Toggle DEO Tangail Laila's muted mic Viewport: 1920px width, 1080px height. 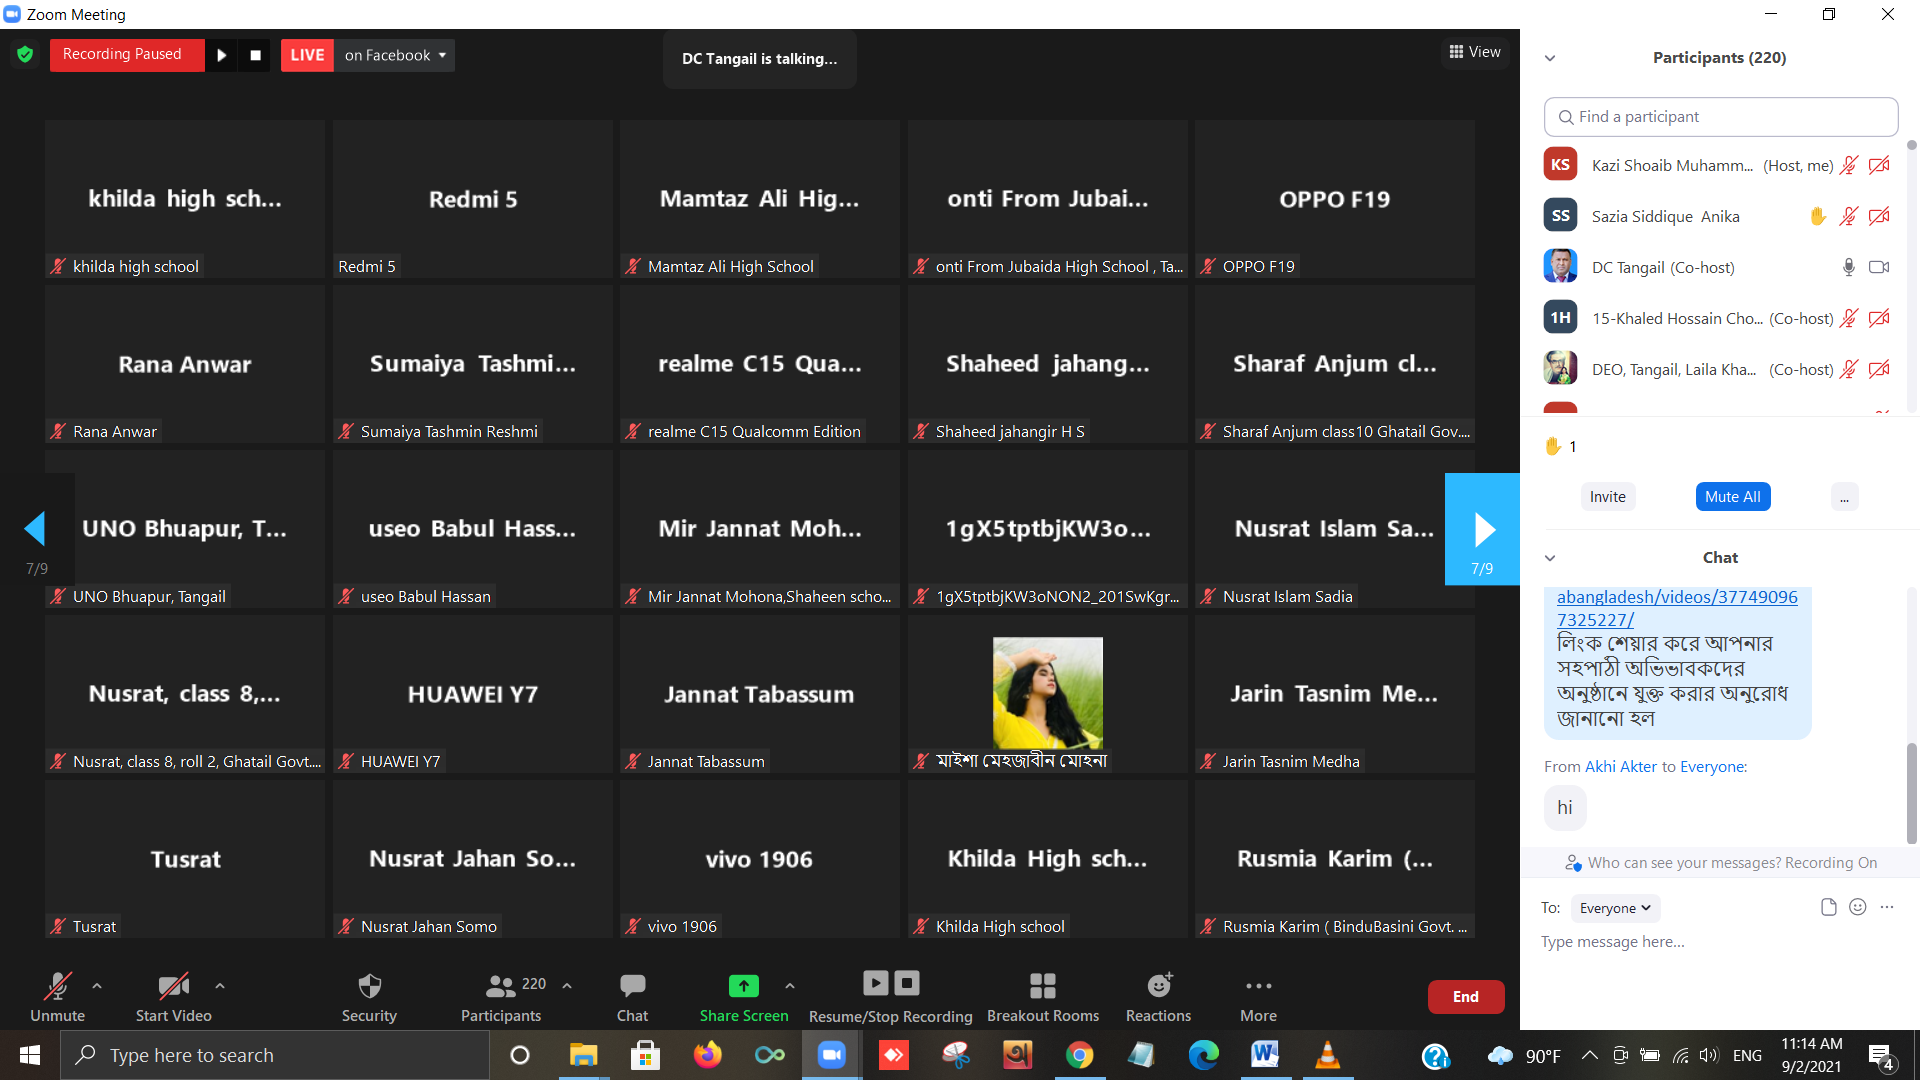[x=1849, y=369]
